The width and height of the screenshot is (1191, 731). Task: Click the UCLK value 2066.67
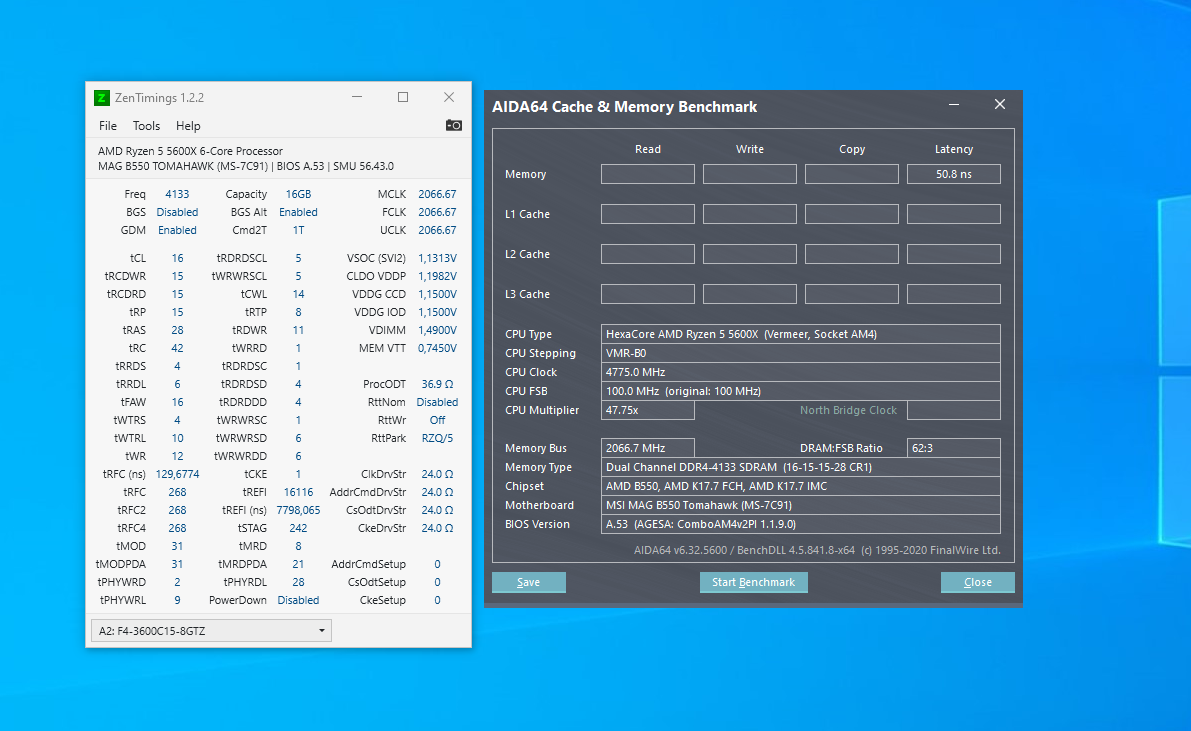tap(438, 230)
